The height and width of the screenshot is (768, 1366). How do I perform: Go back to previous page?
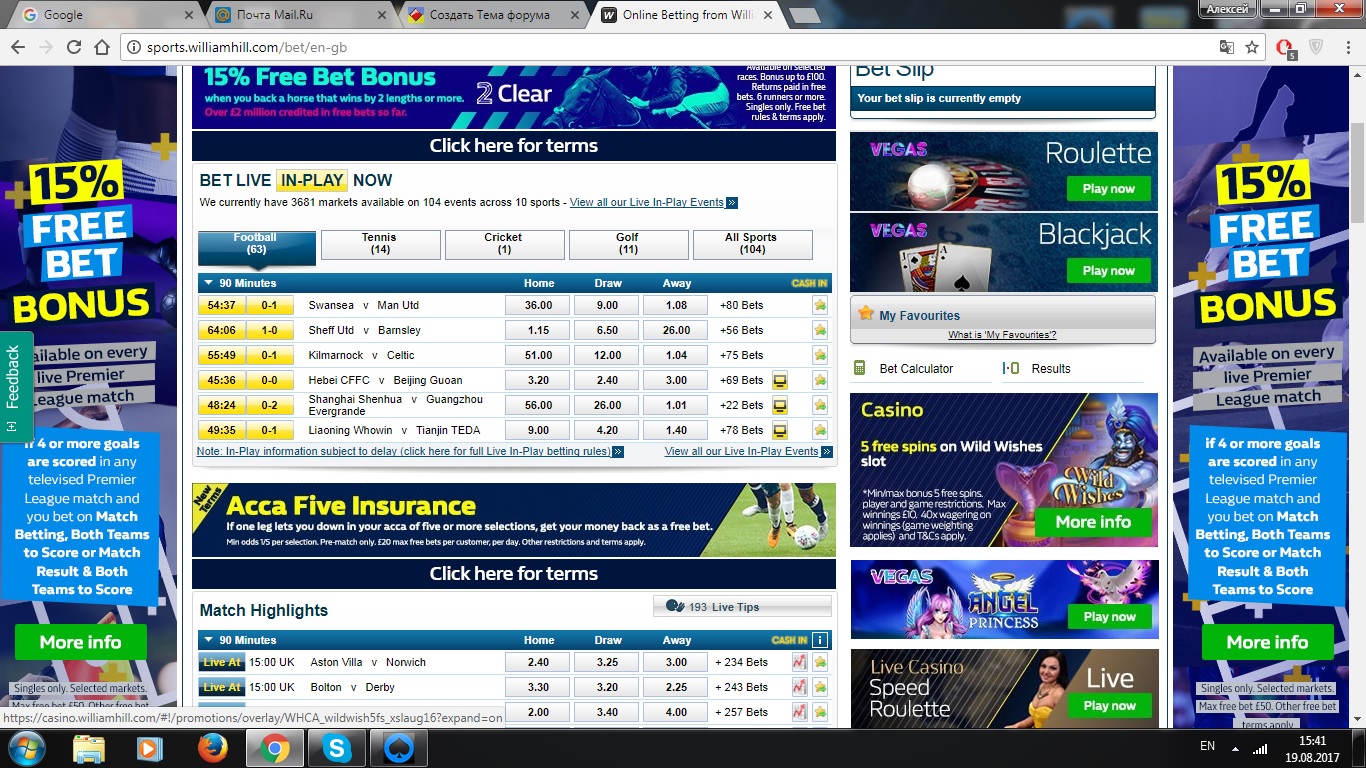click(17, 47)
